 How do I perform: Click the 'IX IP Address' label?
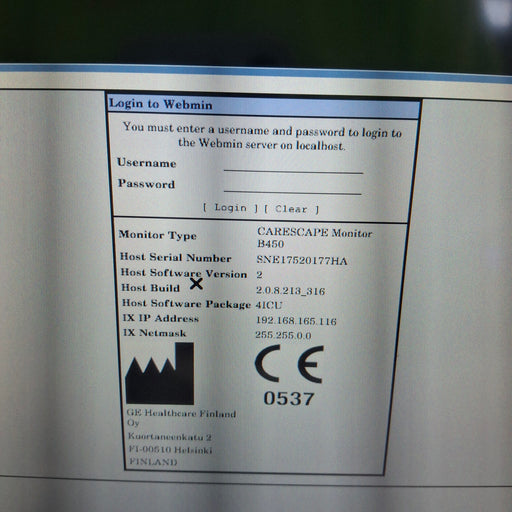point(161,318)
